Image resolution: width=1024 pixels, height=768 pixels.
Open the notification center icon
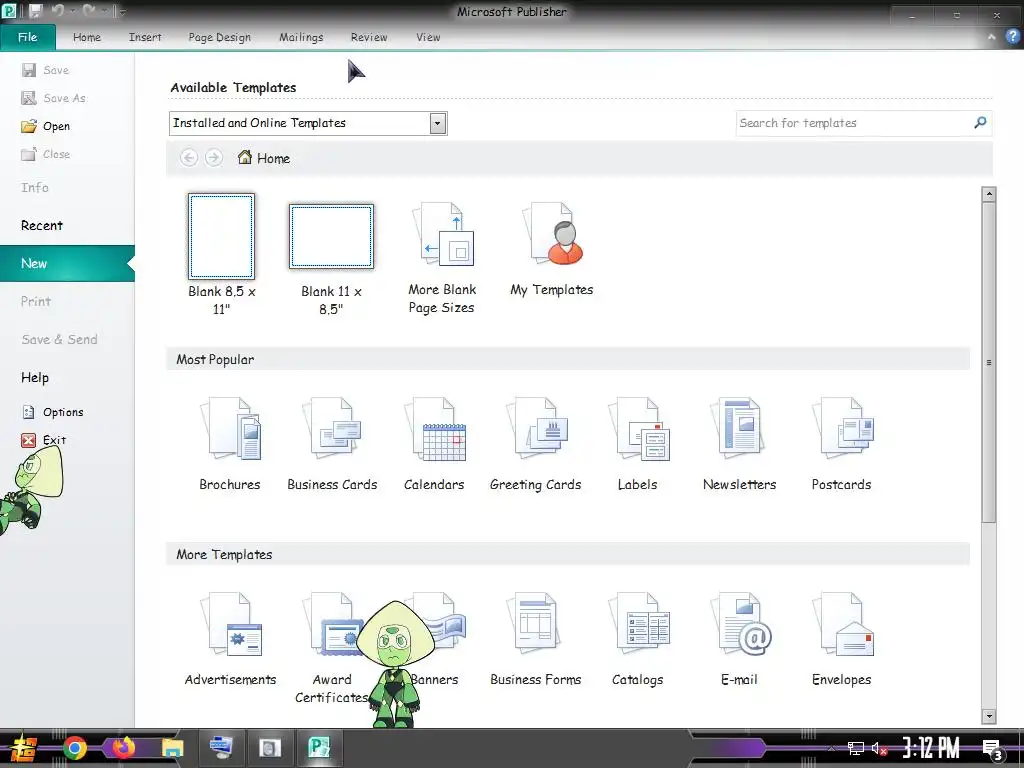(993, 749)
